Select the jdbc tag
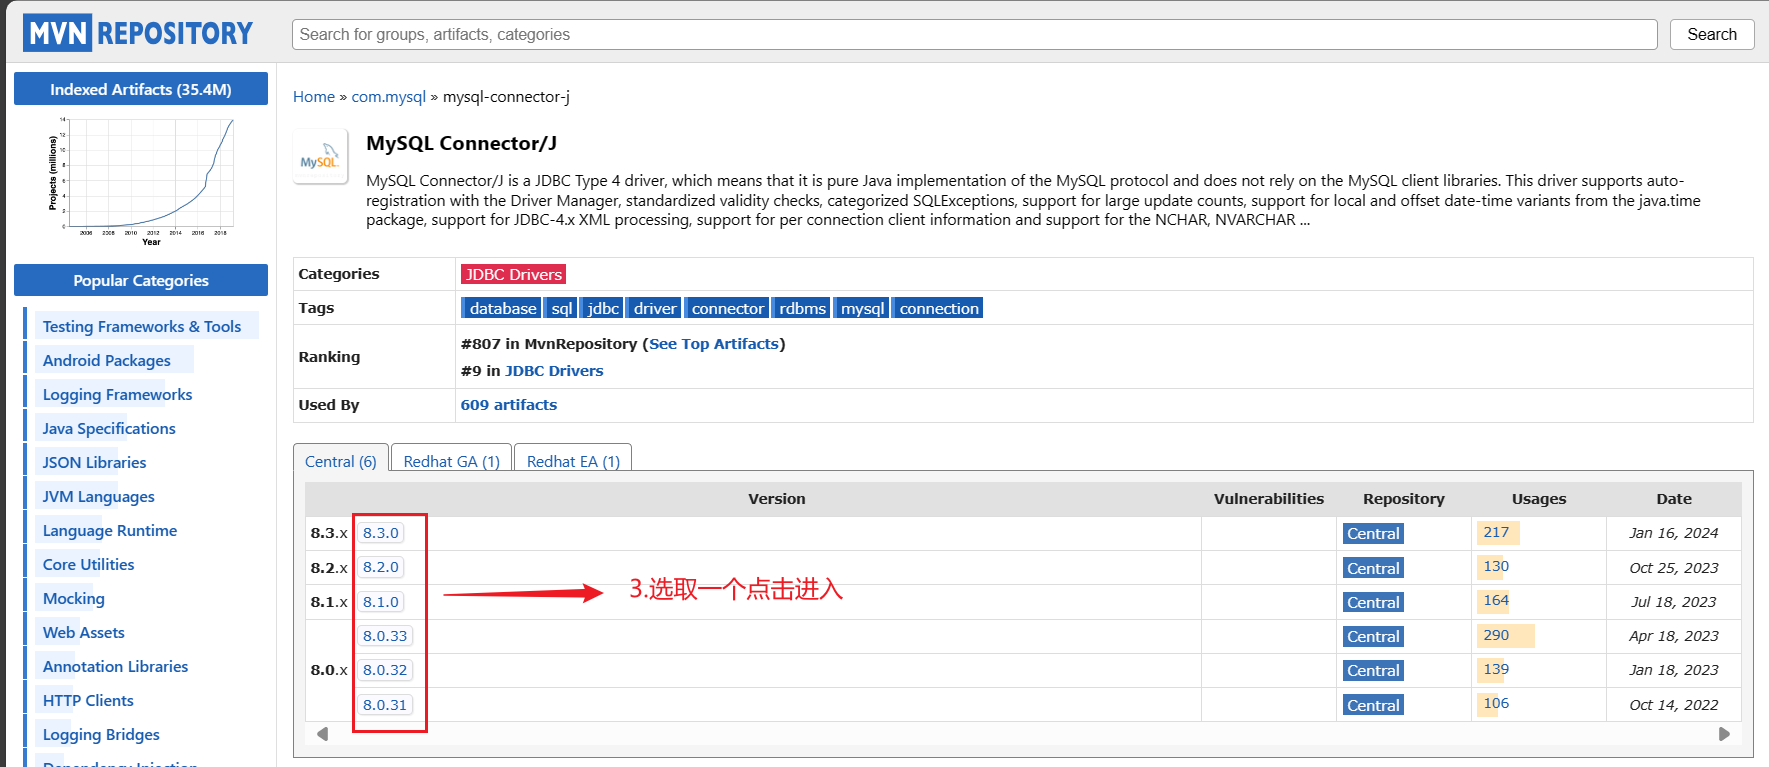The width and height of the screenshot is (1769, 767). (603, 308)
